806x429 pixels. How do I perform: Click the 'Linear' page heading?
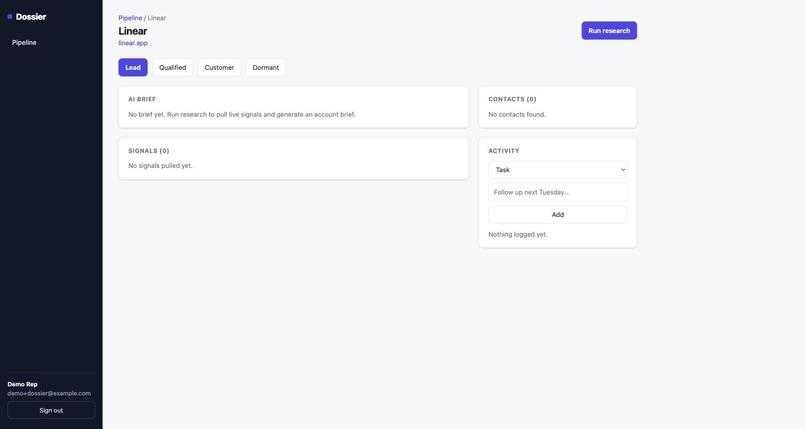(133, 31)
